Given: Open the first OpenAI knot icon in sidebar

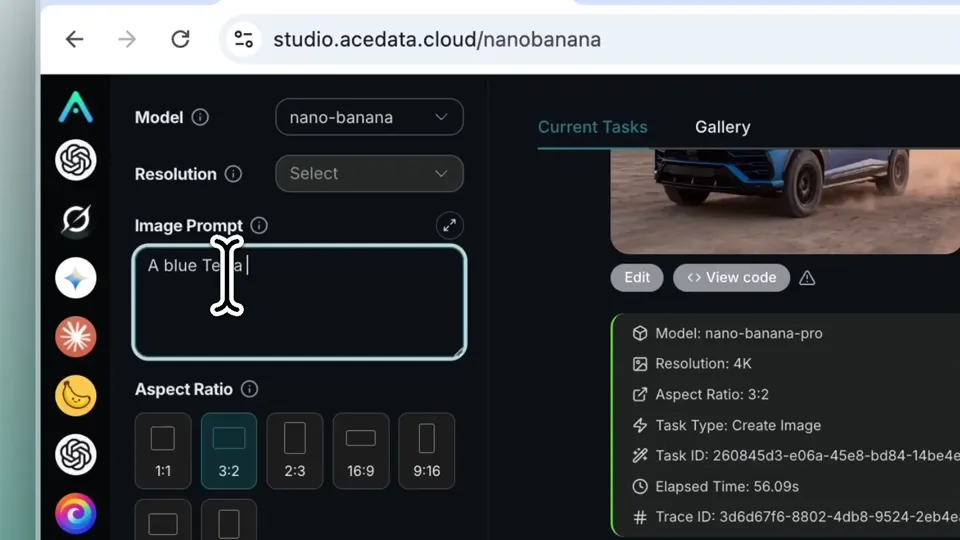Looking at the screenshot, I should (x=76, y=160).
